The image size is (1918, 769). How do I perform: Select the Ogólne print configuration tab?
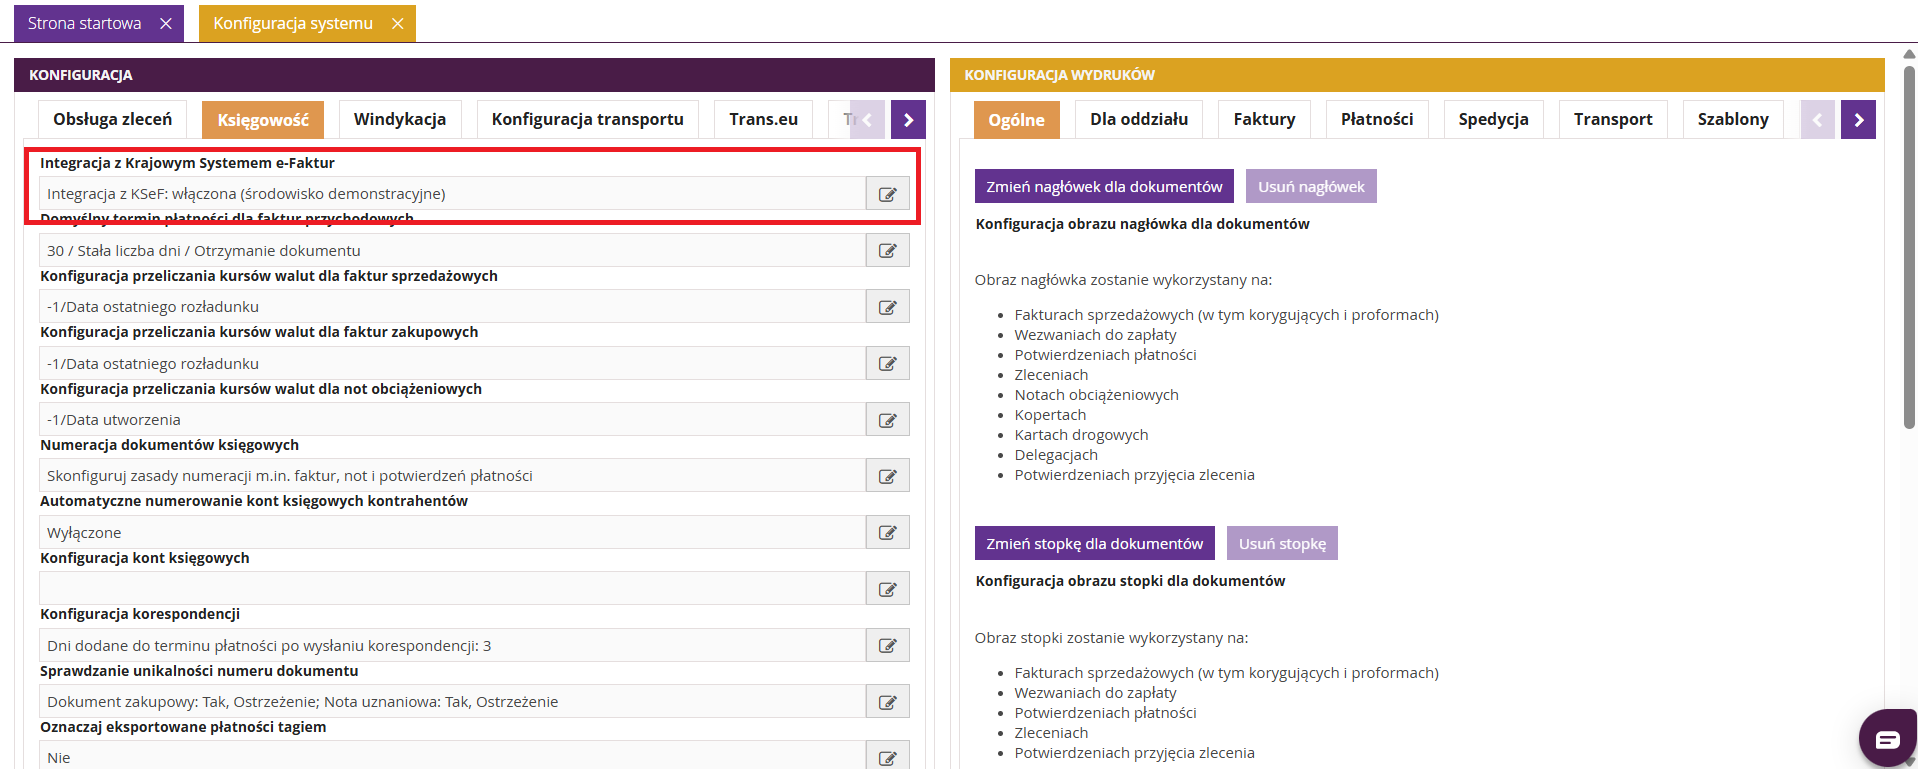tap(1017, 120)
